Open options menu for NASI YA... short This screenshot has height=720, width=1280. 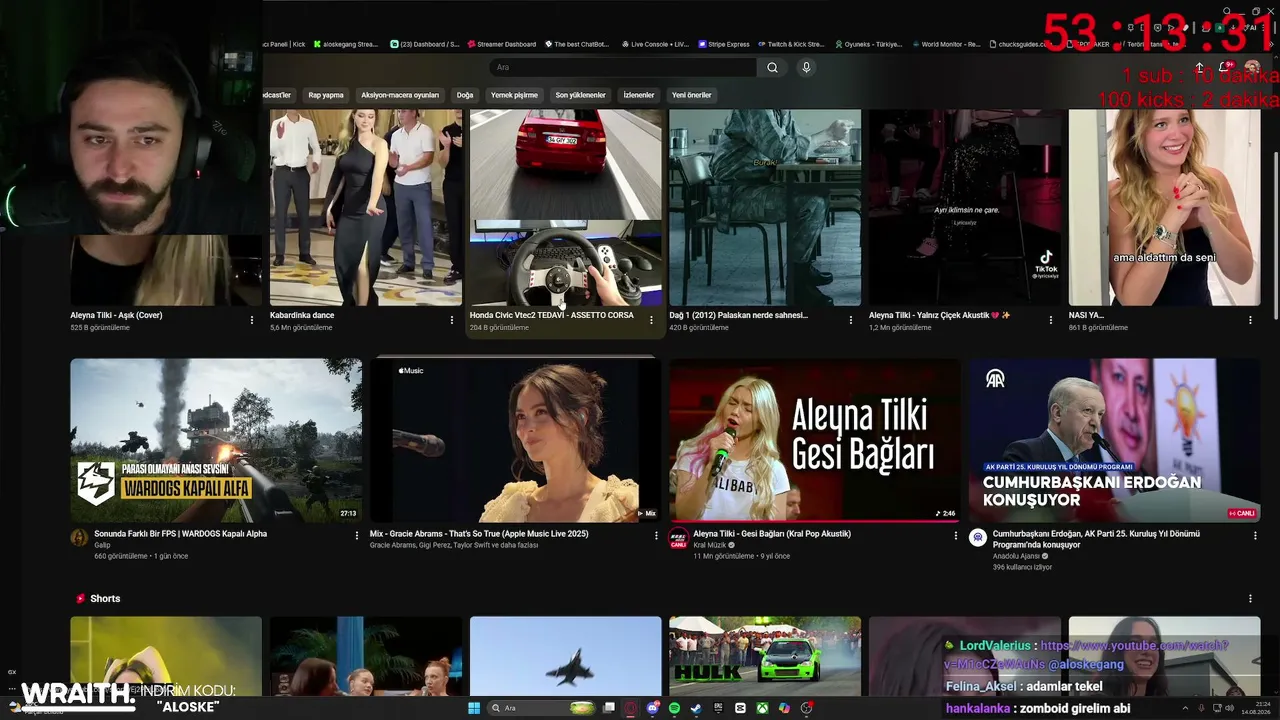point(1250,320)
